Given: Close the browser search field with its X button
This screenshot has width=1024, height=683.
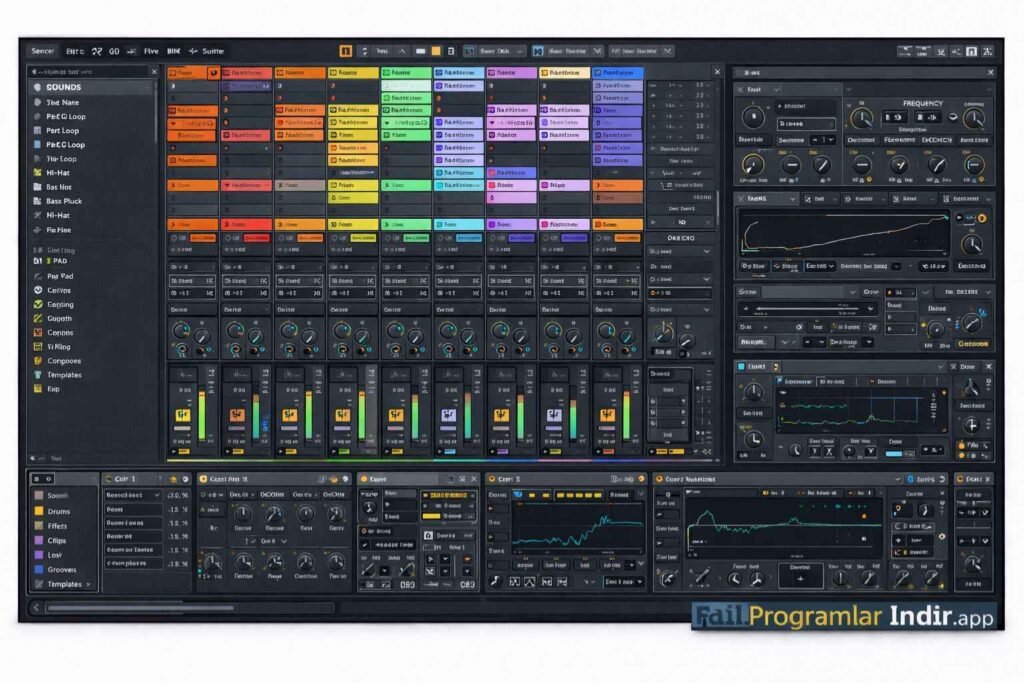Looking at the screenshot, I should click(153, 70).
